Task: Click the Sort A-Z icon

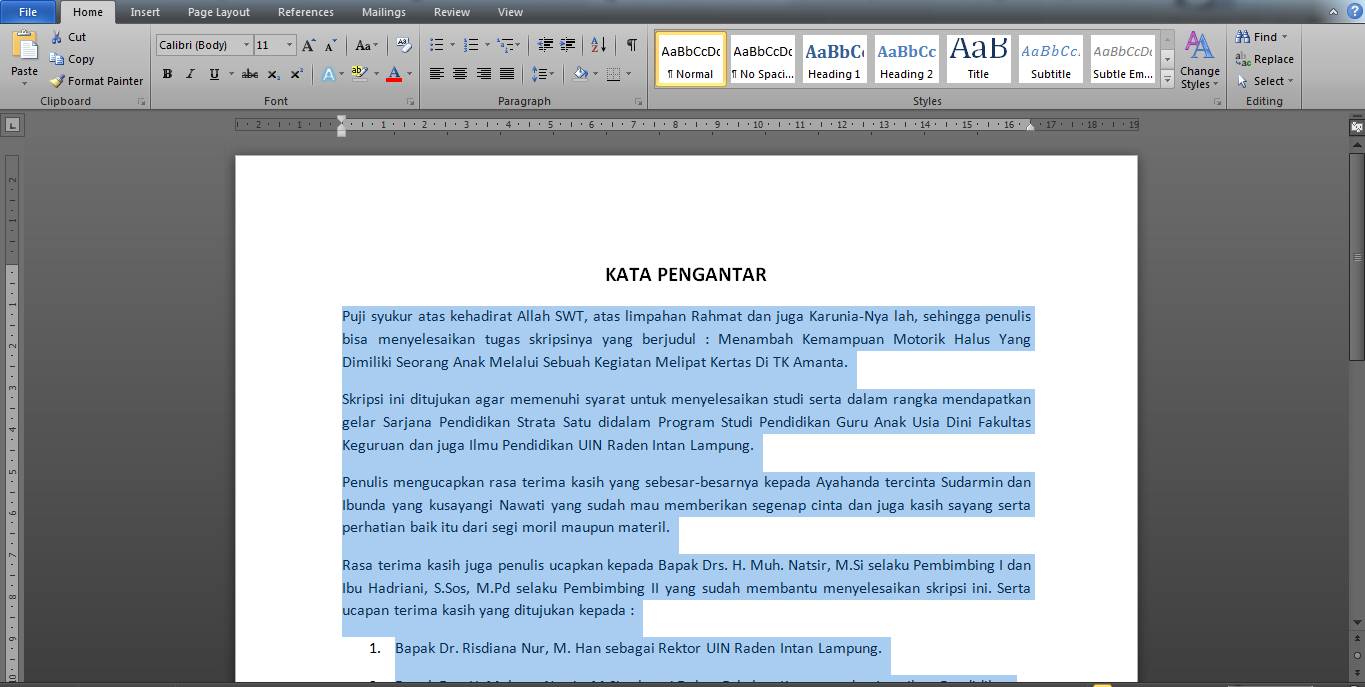Action: point(598,45)
